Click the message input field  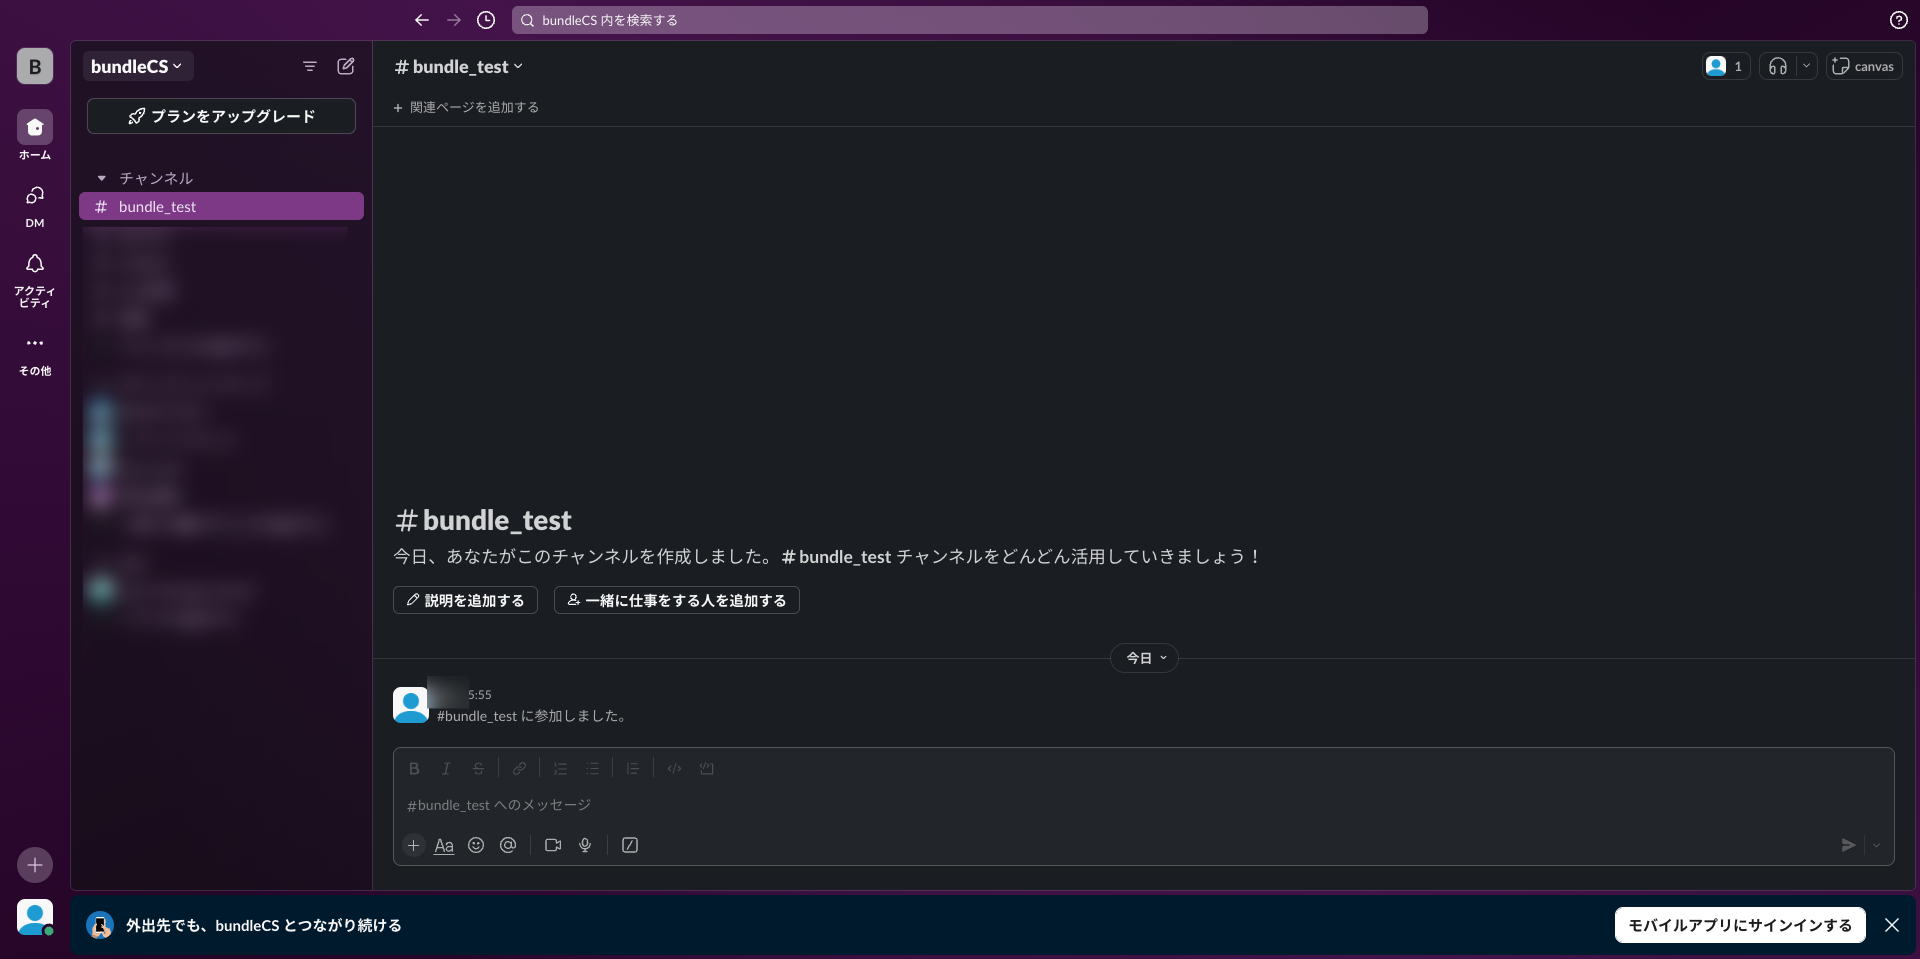click(1100, 805)
